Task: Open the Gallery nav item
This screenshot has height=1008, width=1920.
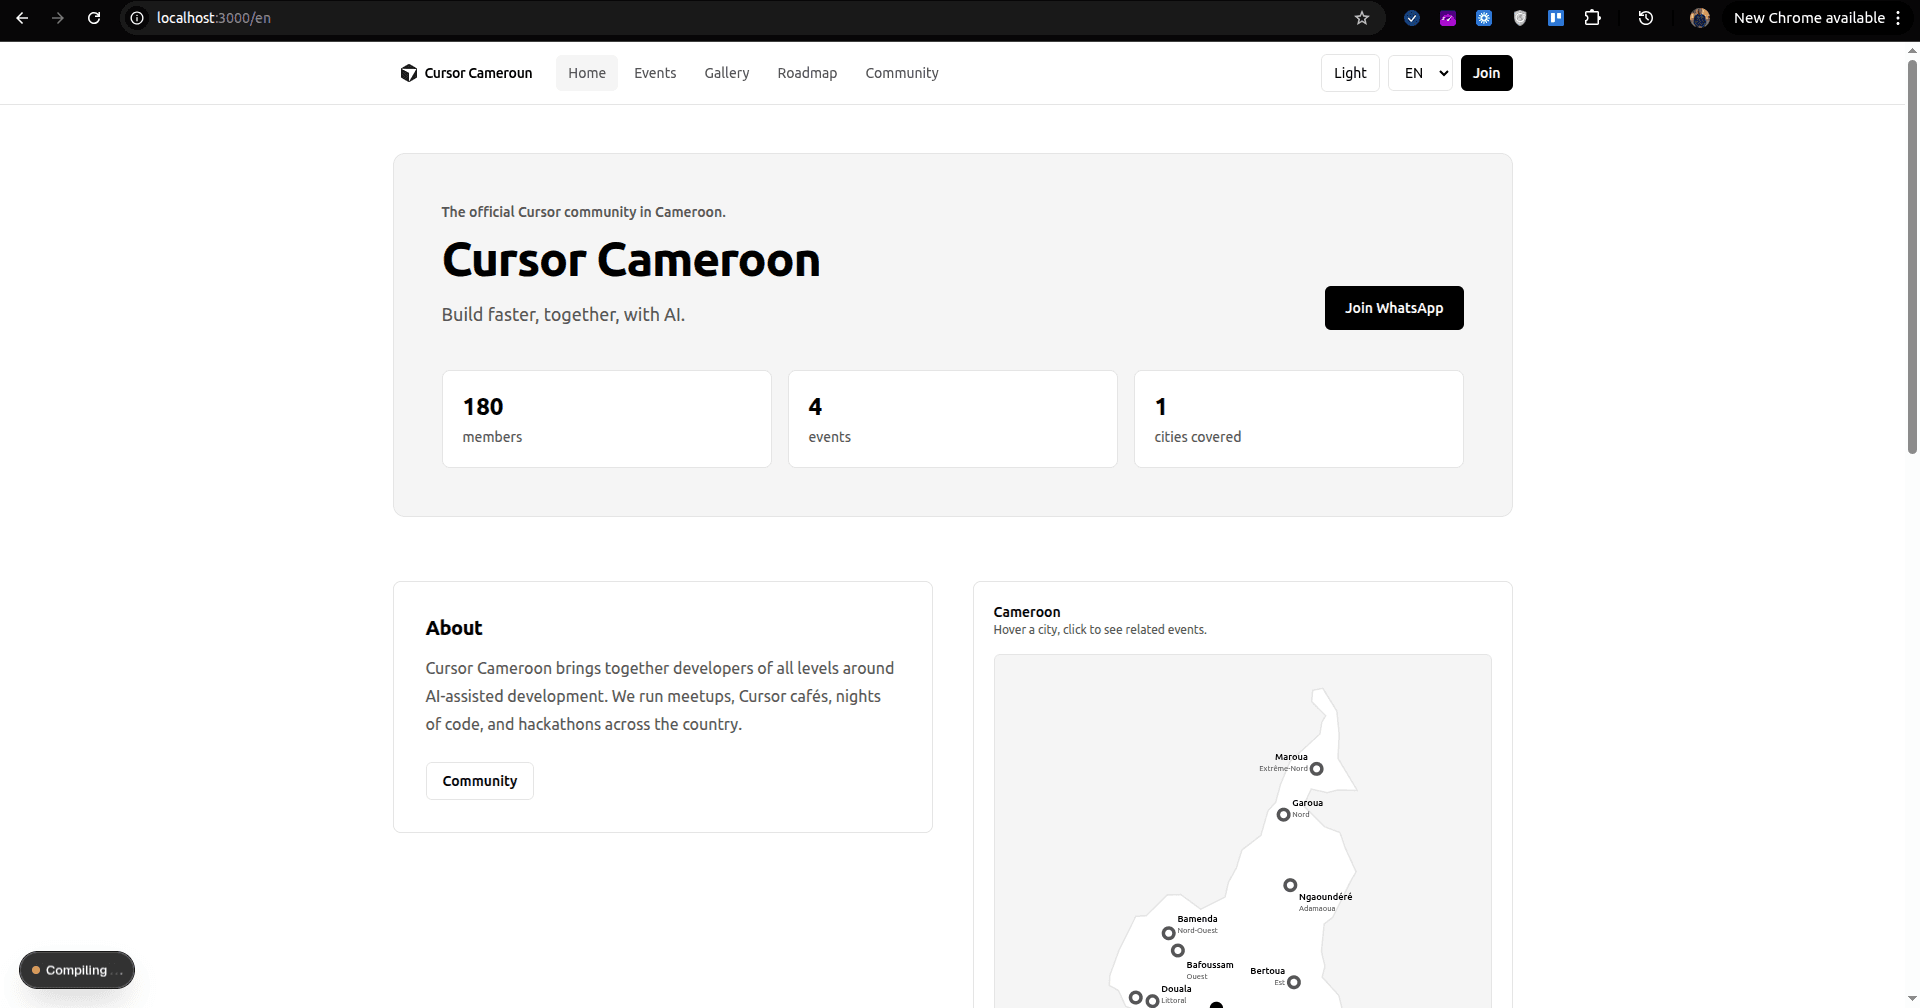Action: click(x=727, y=73)
